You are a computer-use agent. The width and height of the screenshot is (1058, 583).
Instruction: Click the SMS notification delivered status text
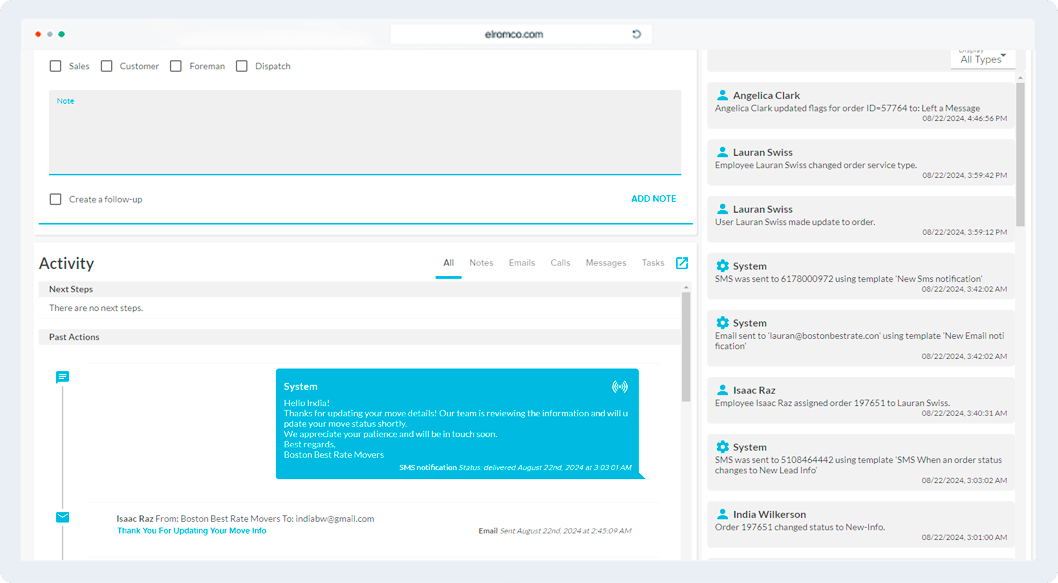[x=515, y=468]
